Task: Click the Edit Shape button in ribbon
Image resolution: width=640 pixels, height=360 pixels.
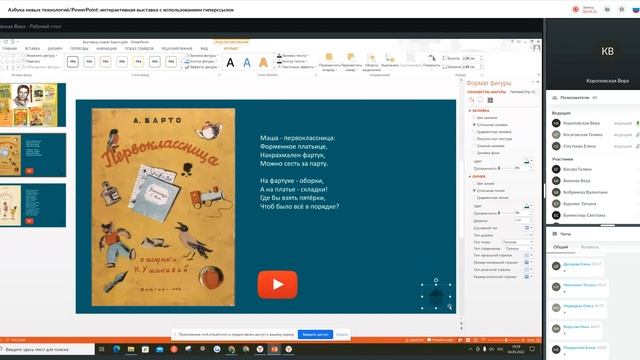Action: (39, 55)
